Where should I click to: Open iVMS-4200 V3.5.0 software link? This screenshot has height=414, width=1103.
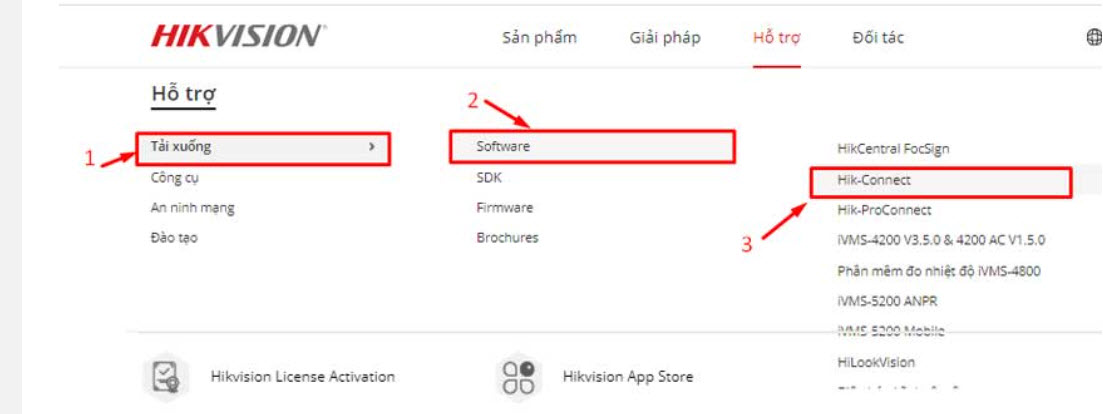tap(941, 241)
